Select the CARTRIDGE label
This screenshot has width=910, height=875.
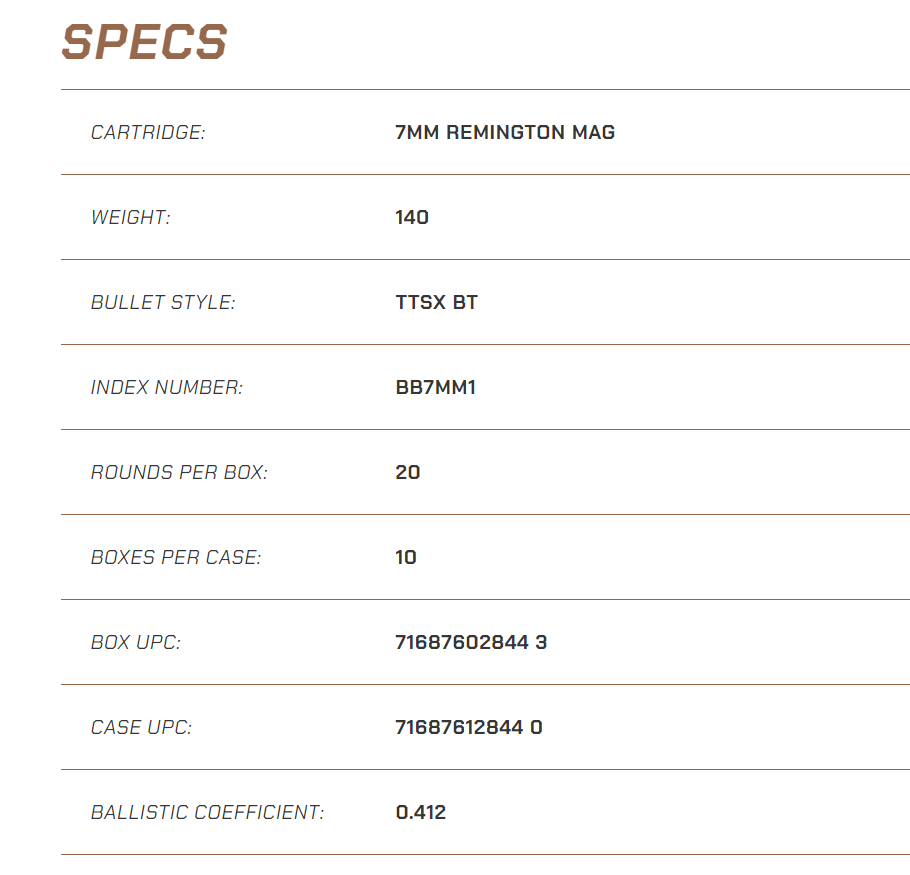[148, 132]
